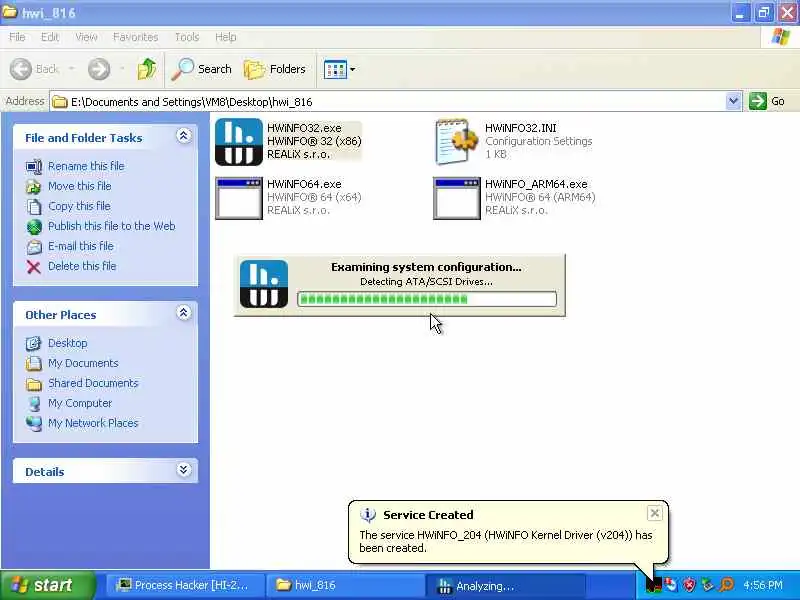Open the Favorites menu
The image size is (800, 600).
tap(135, 37)
